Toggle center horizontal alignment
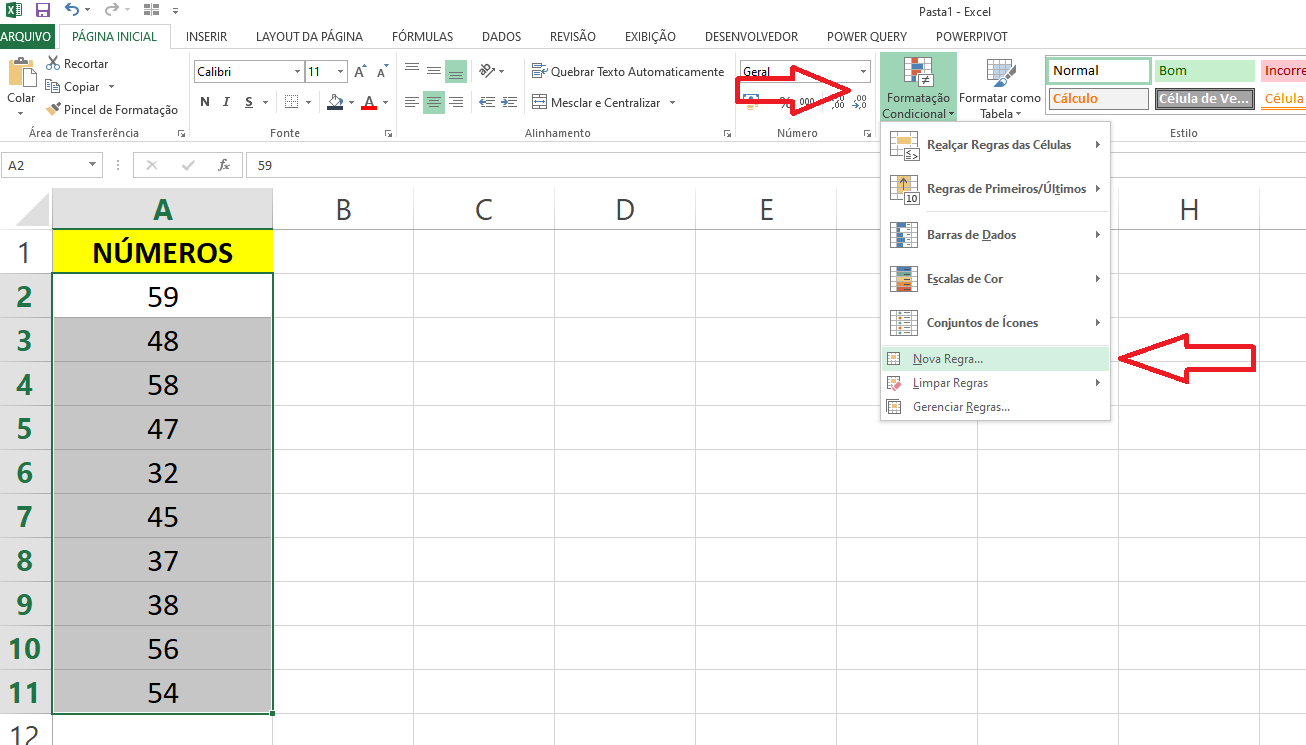The image size is (1306, 745). (434, 102)
